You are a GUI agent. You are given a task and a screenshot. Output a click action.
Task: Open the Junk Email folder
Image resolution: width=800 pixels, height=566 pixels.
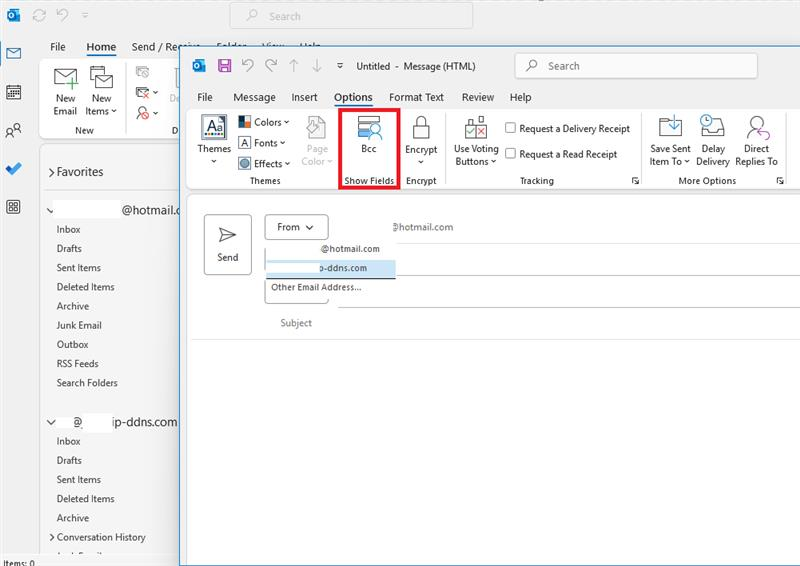(x=79, y=325)
